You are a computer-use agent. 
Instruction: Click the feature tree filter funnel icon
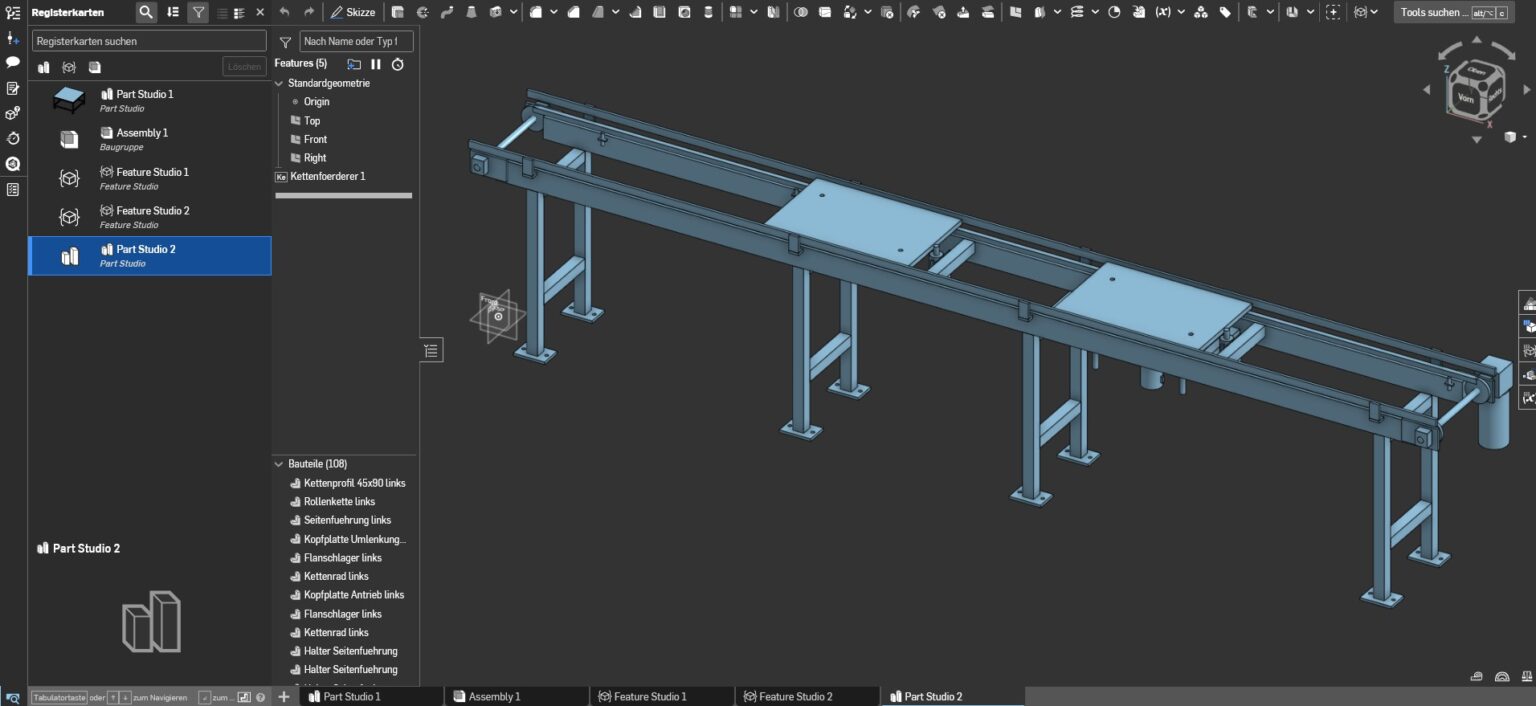click(285, 42)
